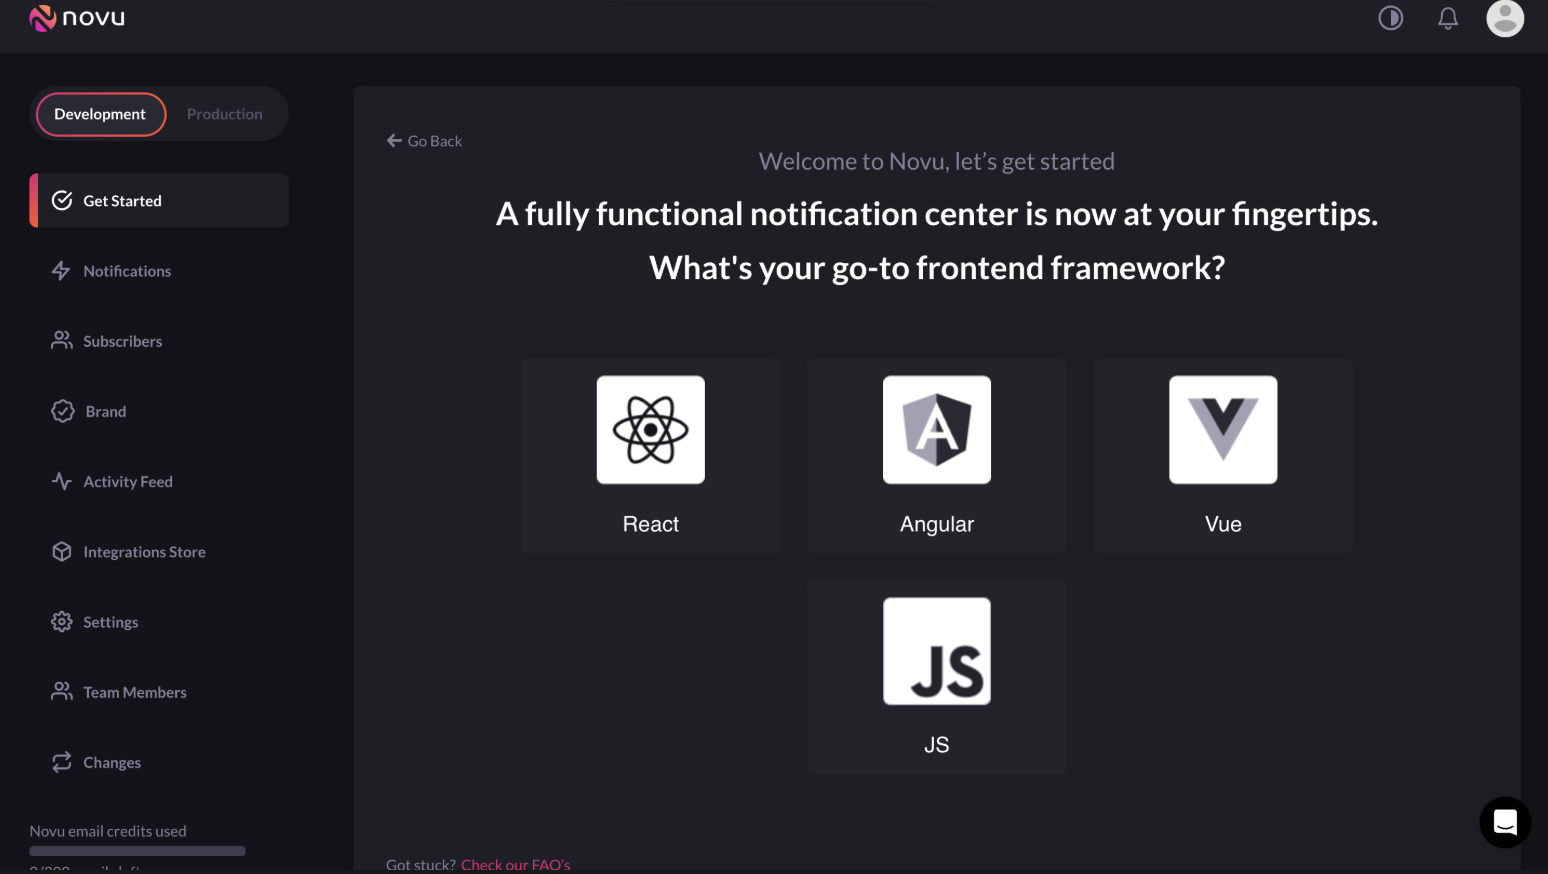Click the Activity Feed icon
Screen dimensions: 1548x874
tap(62, 481)
